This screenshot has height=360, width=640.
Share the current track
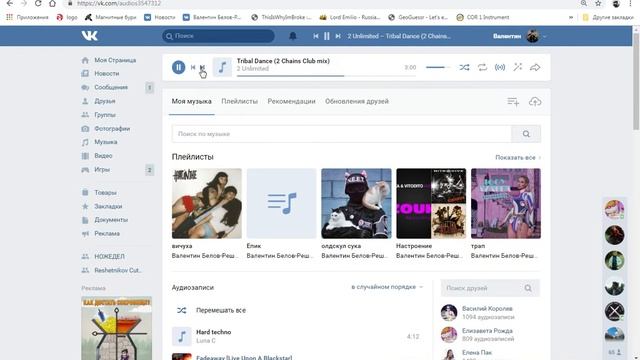point(535,67)
